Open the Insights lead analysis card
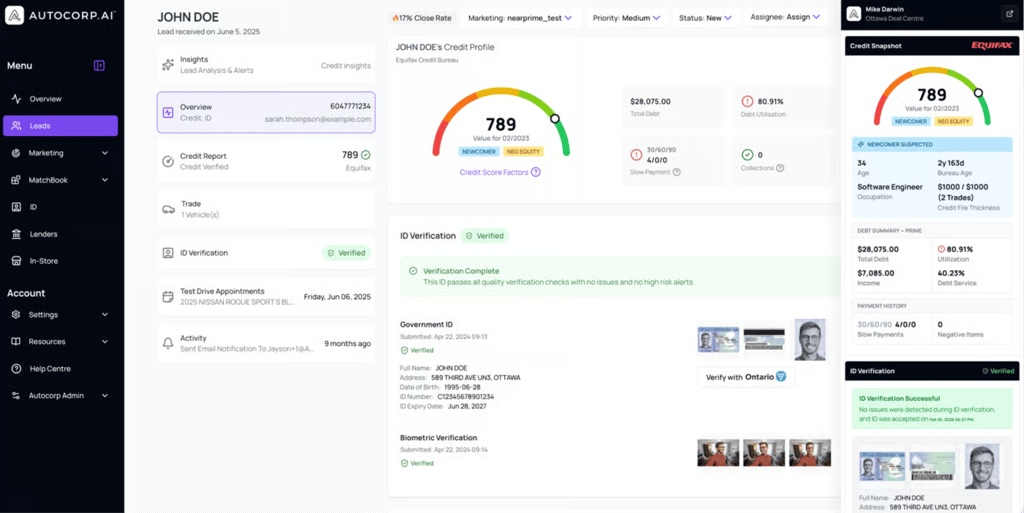Viewport: 1024px width, 513px height. [266, 65]
